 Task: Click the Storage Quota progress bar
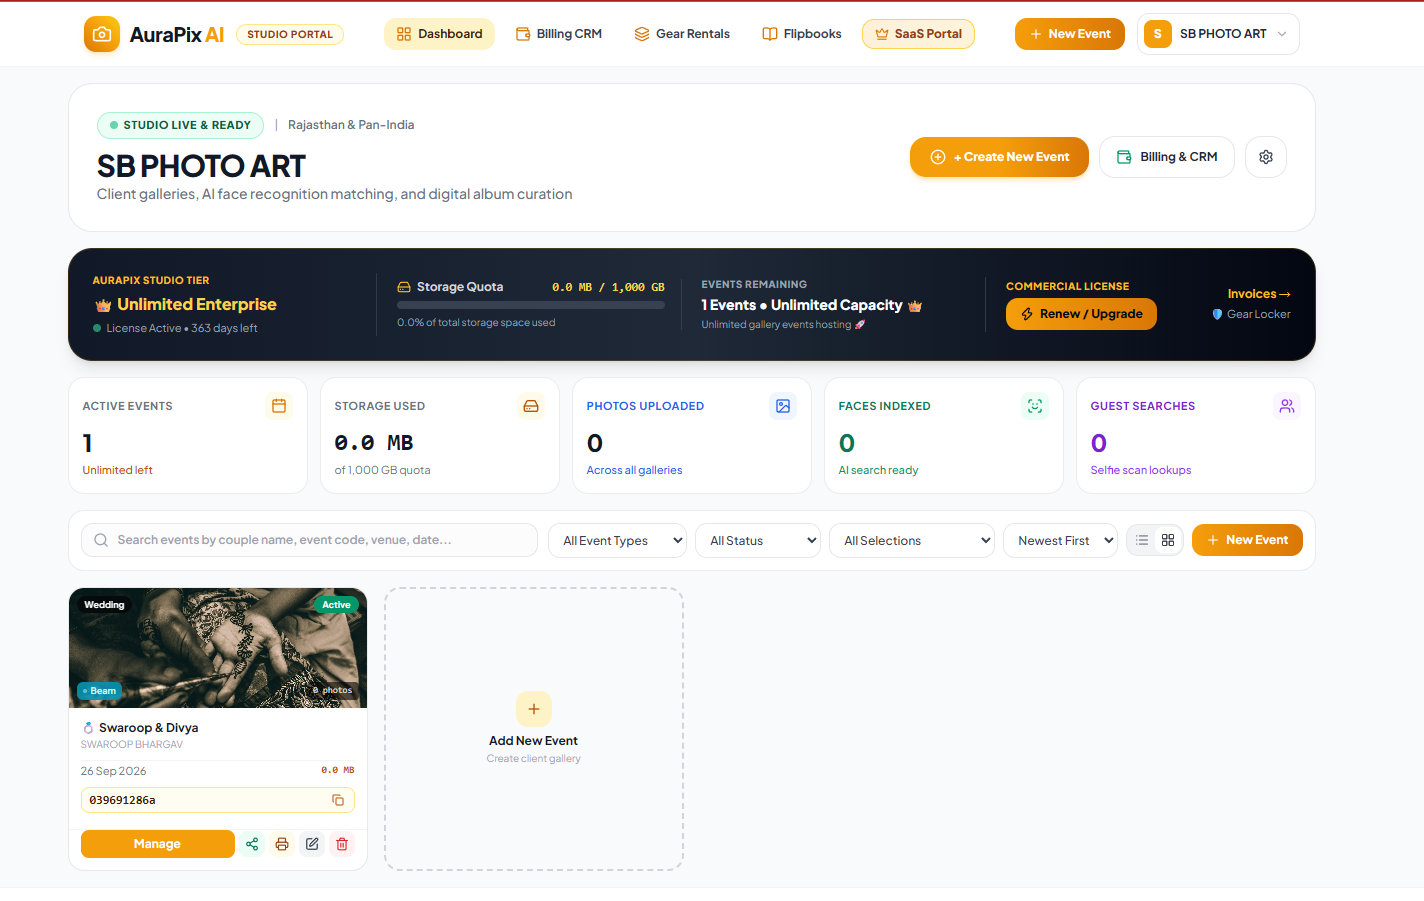(x=531, y=305)
